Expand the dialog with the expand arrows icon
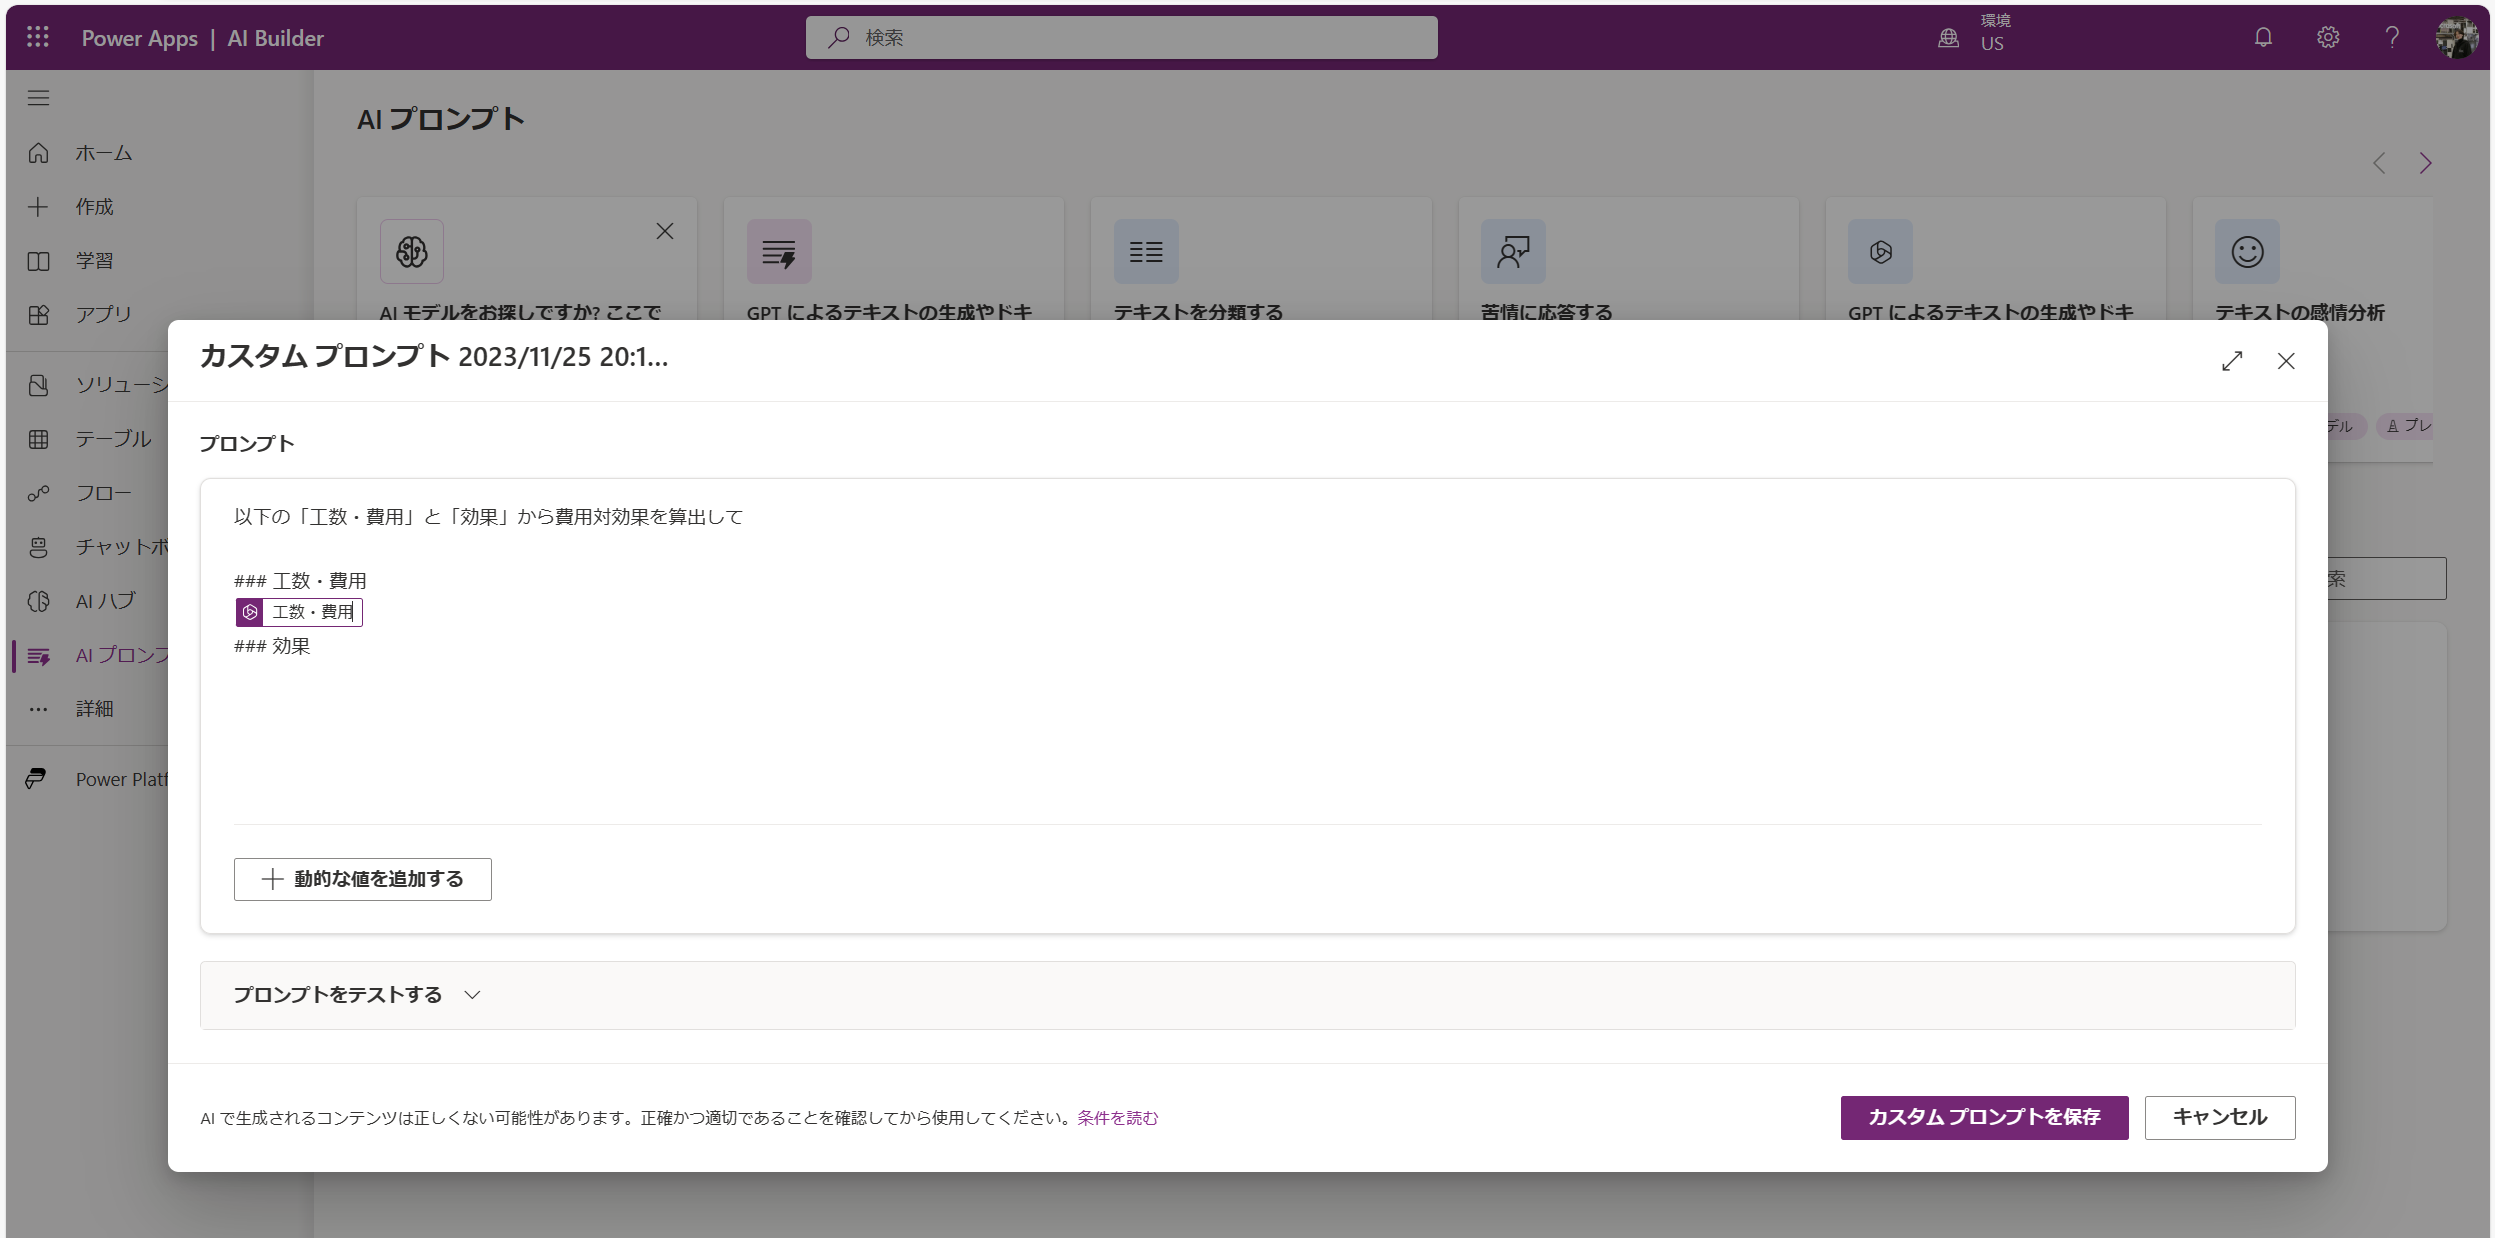2495x1238 pixels. coord(2232,361)
